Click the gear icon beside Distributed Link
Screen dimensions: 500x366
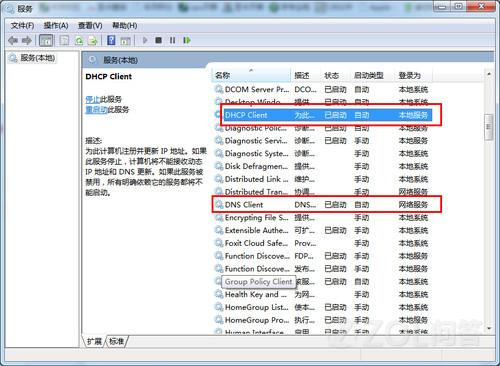(219, 179)
